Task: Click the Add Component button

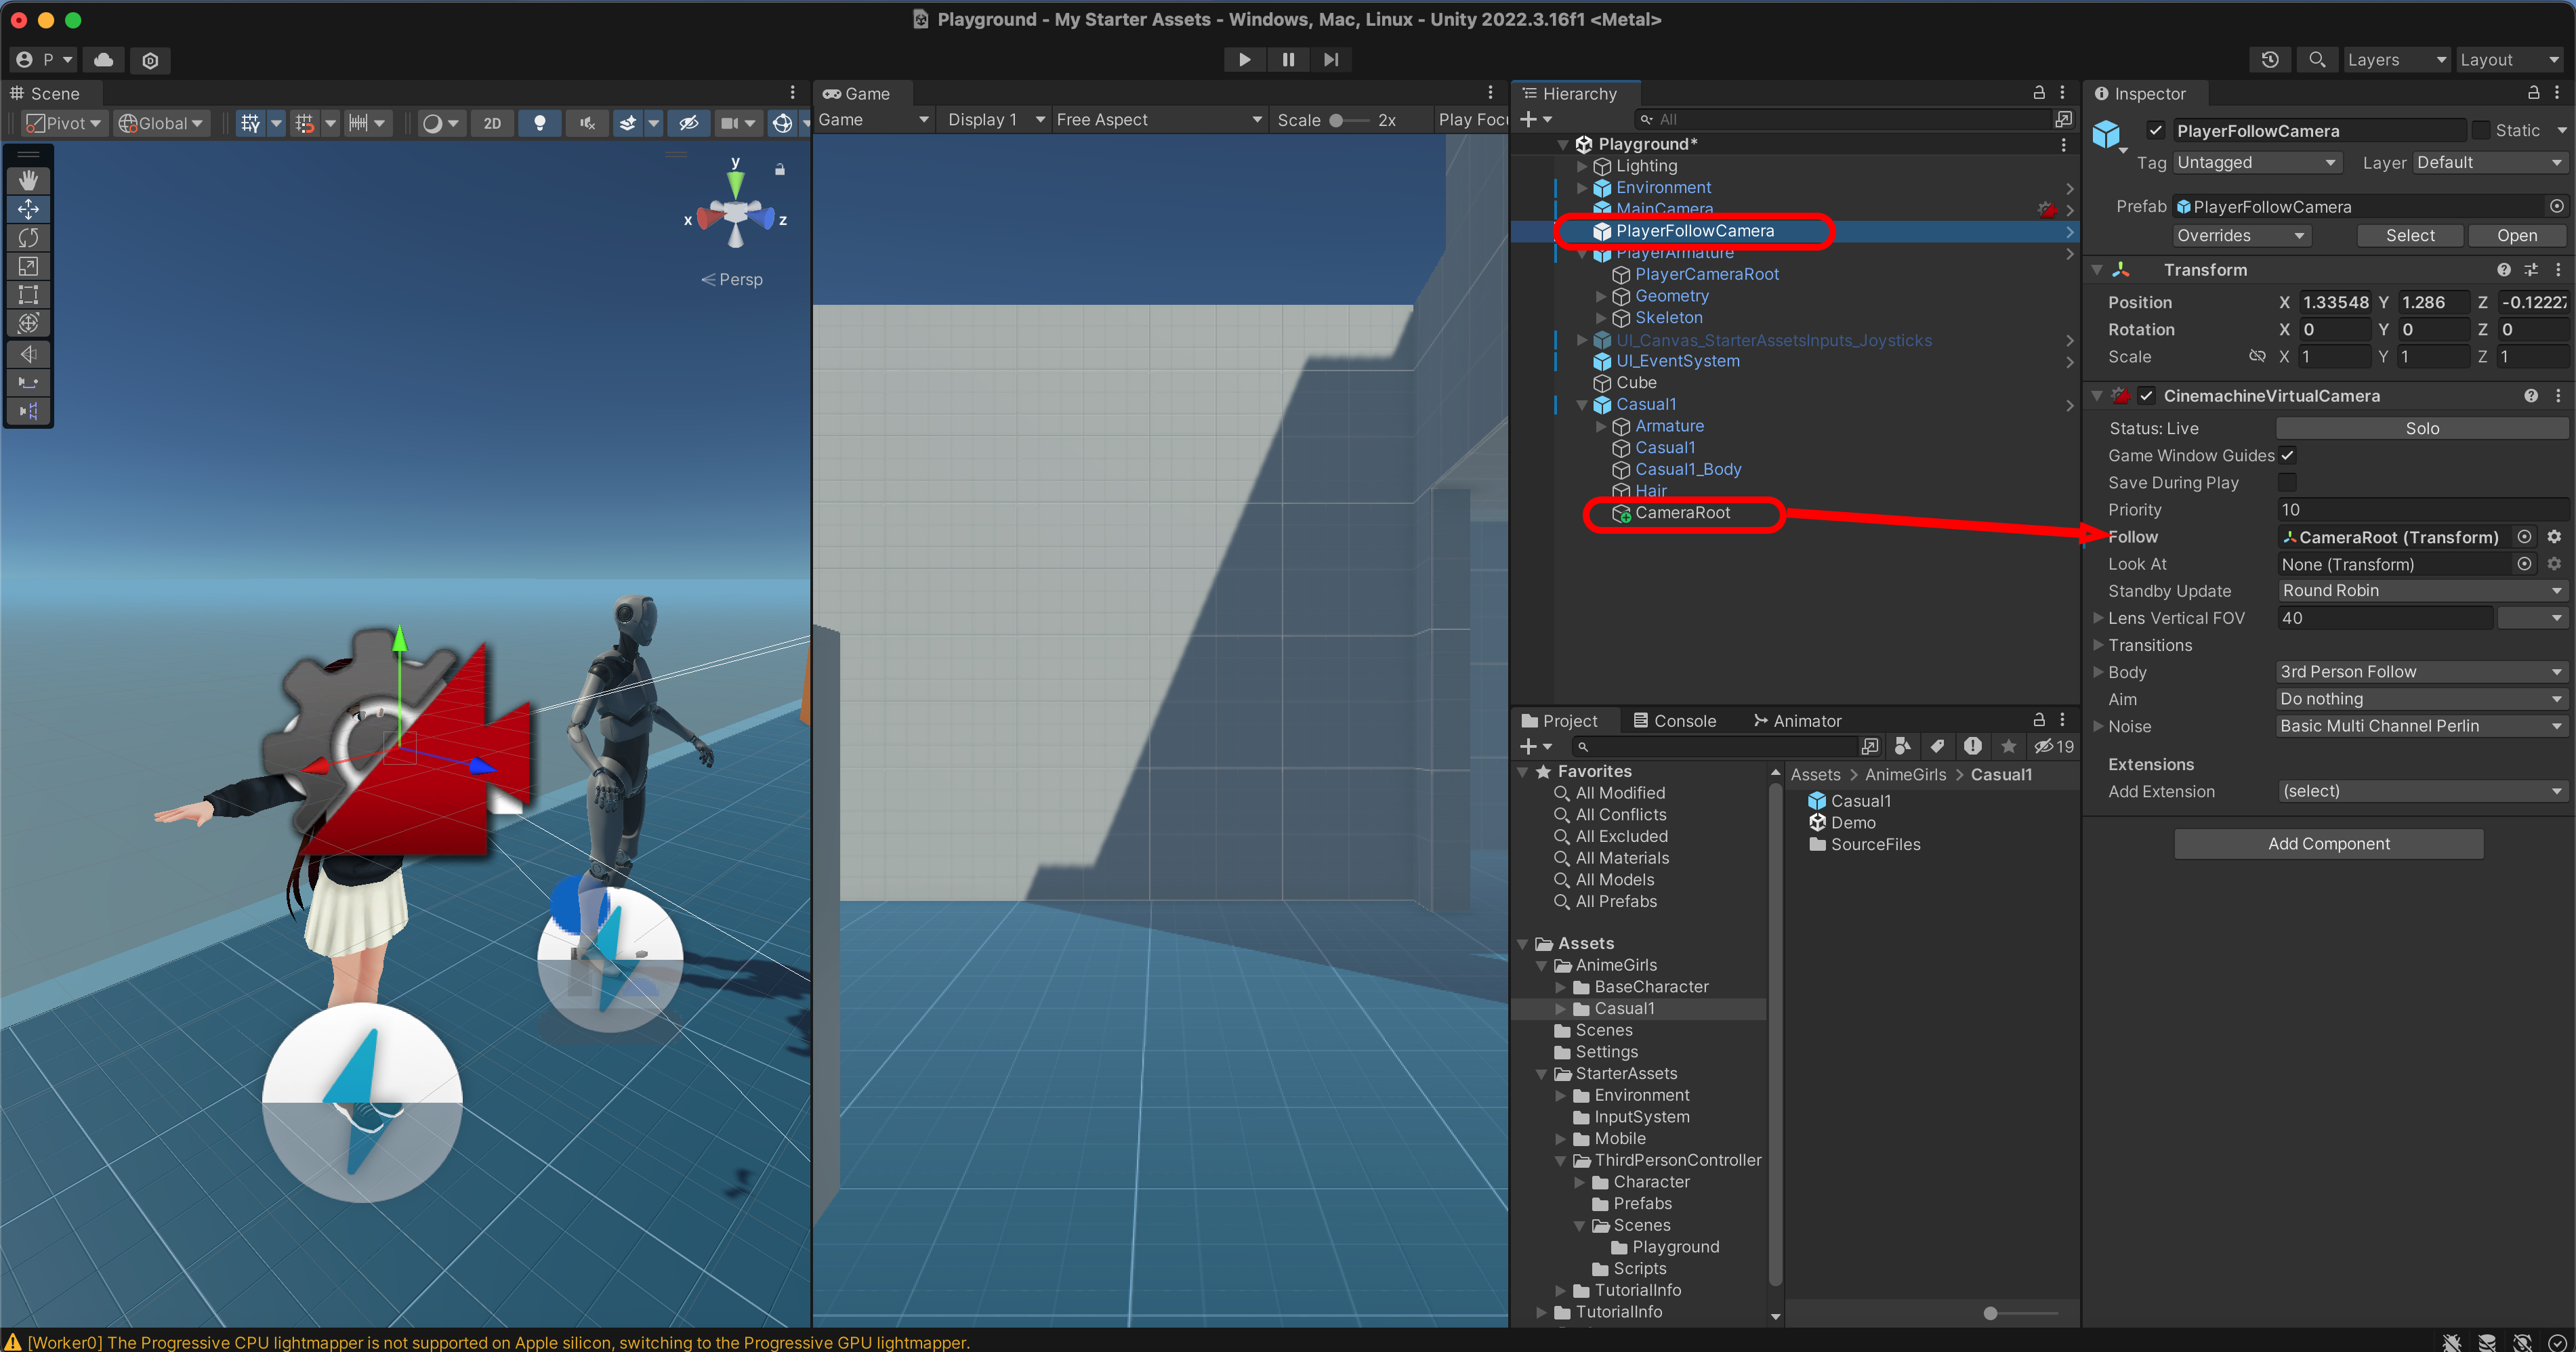Action: pos(2328,844)
